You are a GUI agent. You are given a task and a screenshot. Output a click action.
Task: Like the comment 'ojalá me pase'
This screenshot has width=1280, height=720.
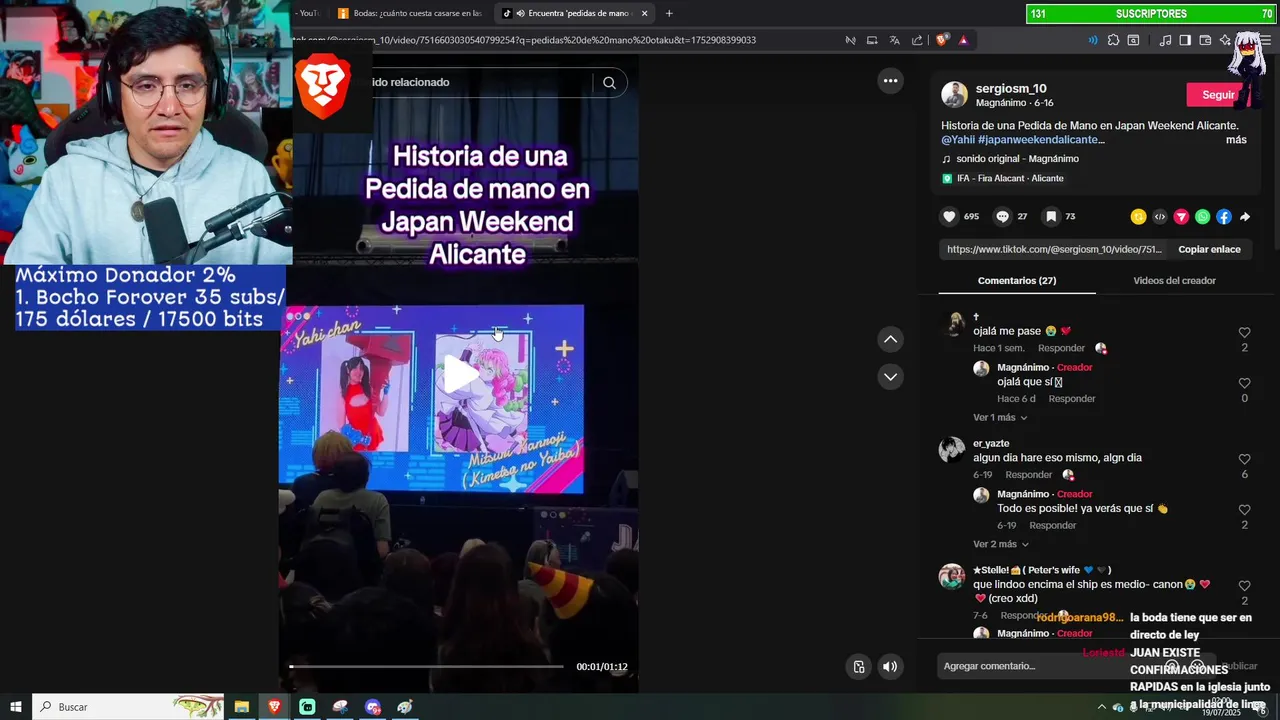1244,332
